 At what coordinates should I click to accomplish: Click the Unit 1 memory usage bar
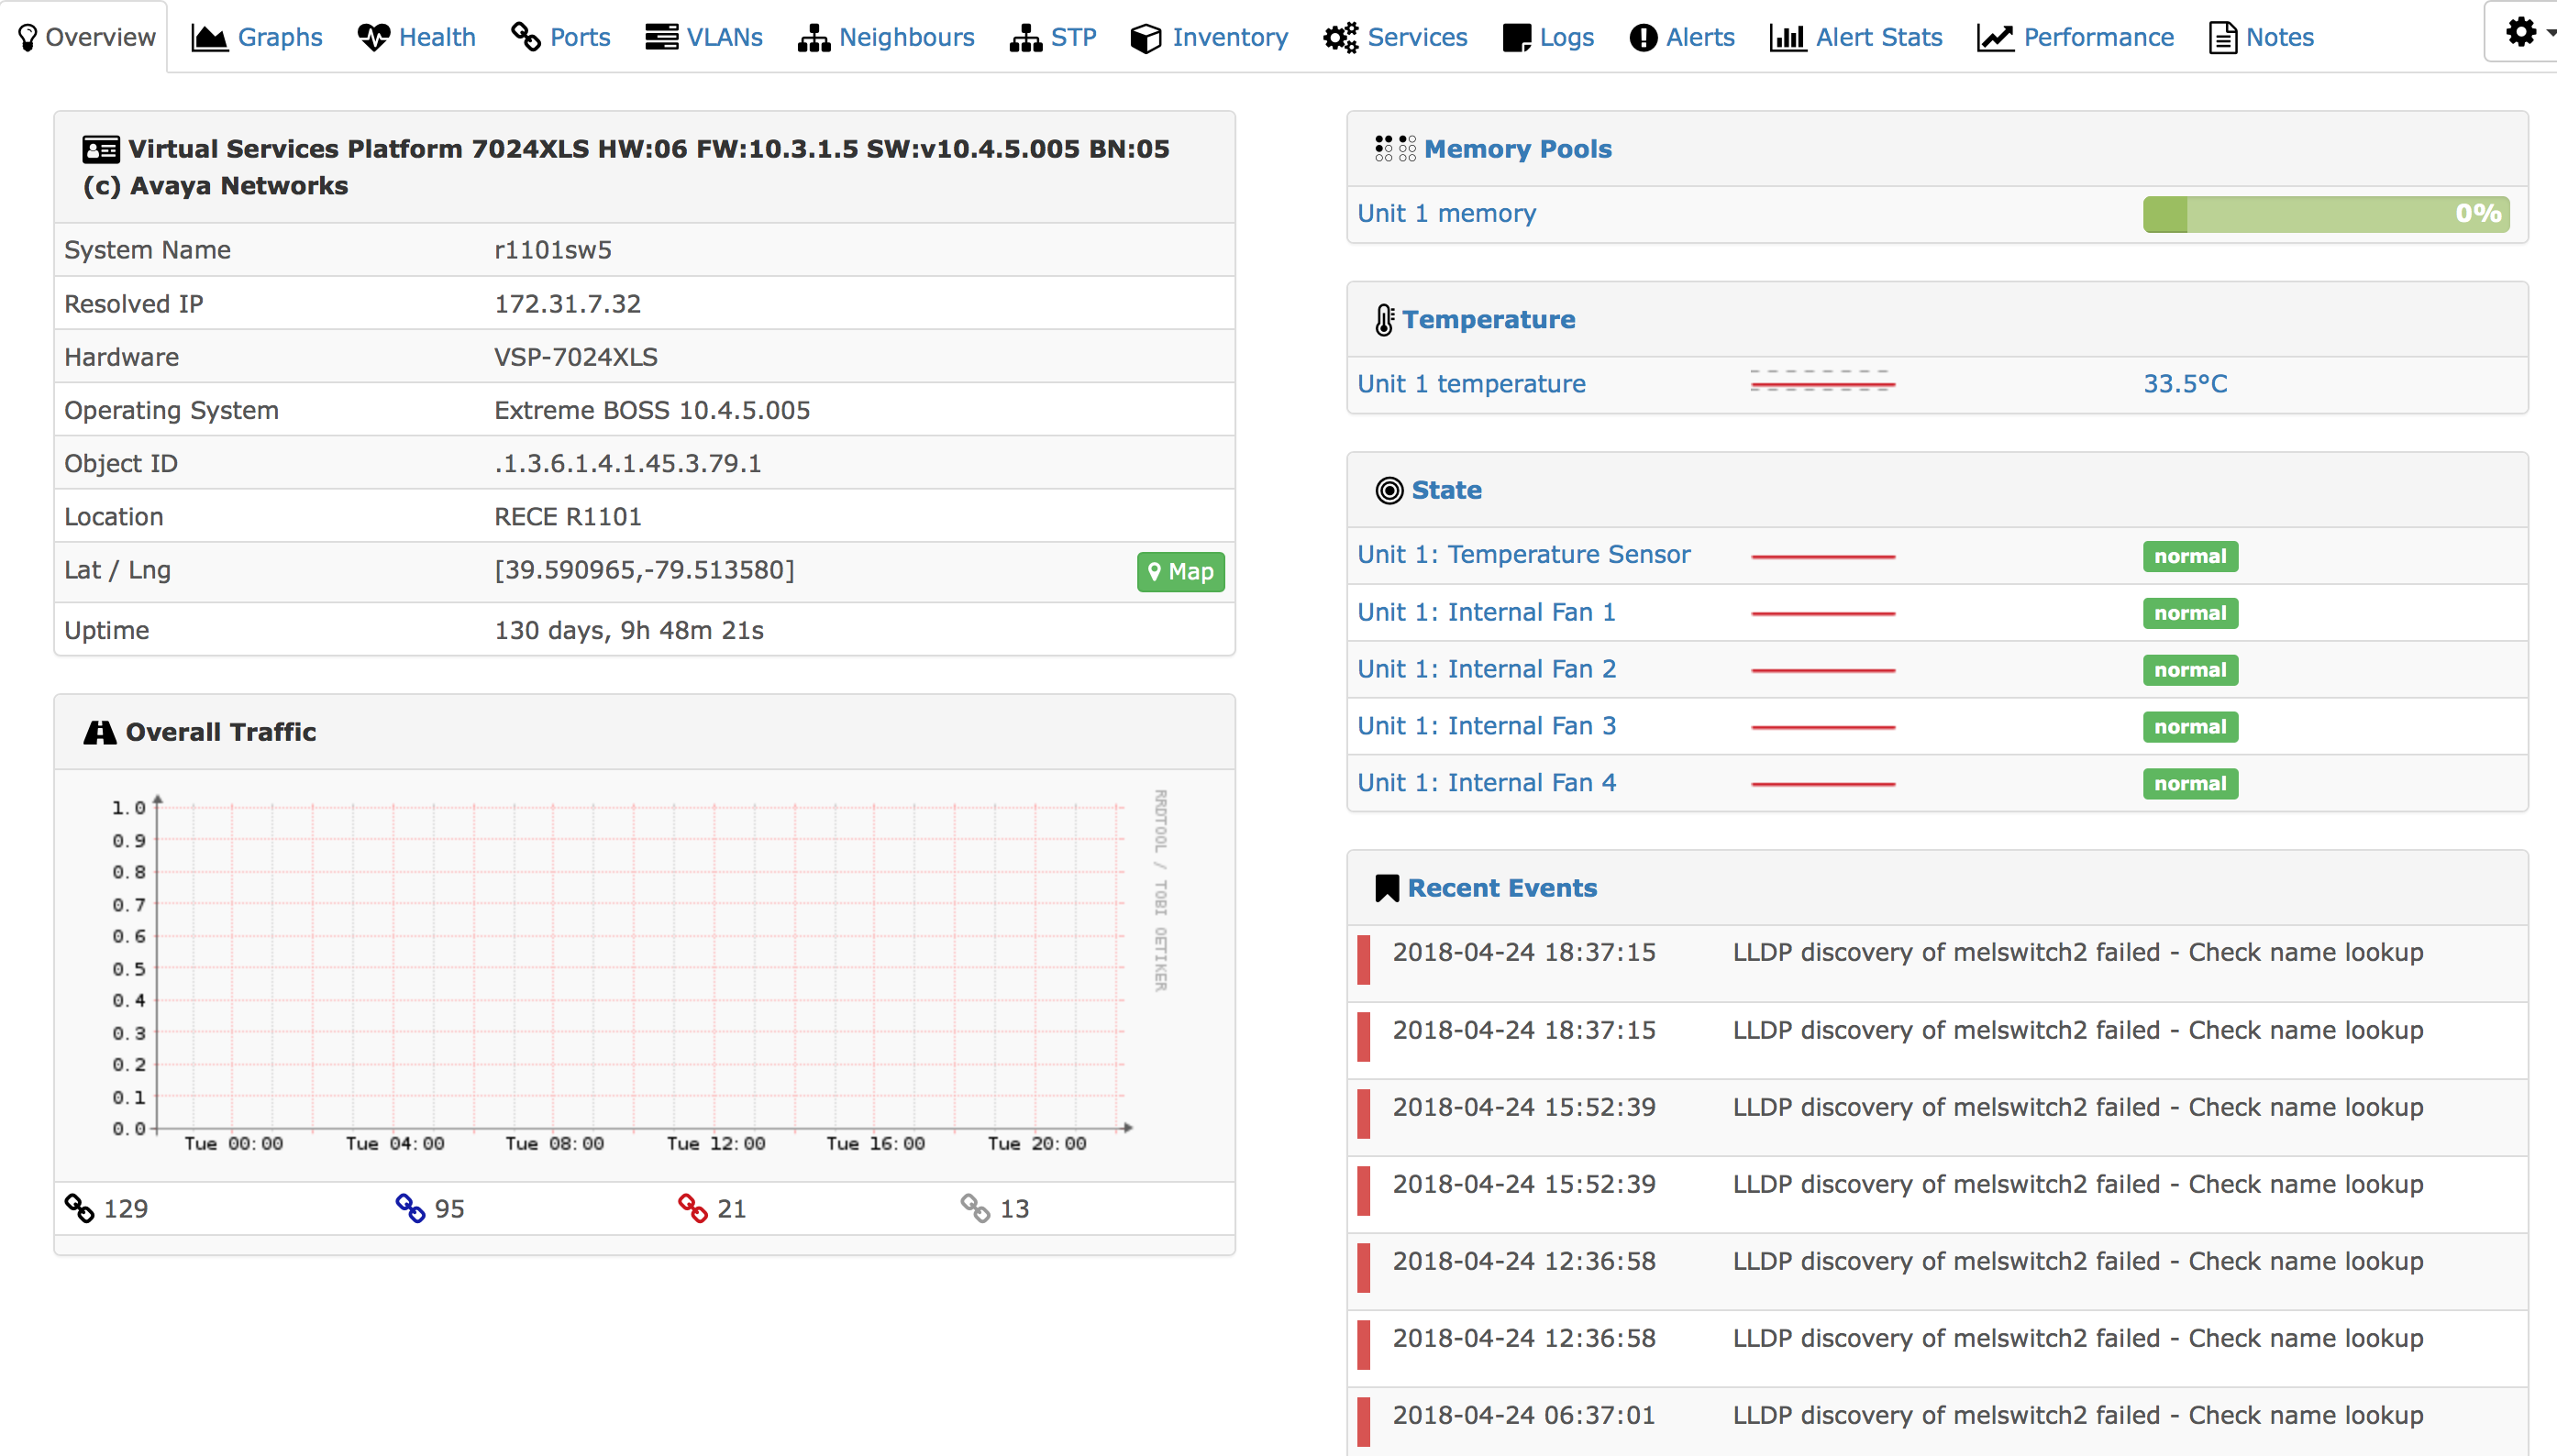coord(2325,214)
